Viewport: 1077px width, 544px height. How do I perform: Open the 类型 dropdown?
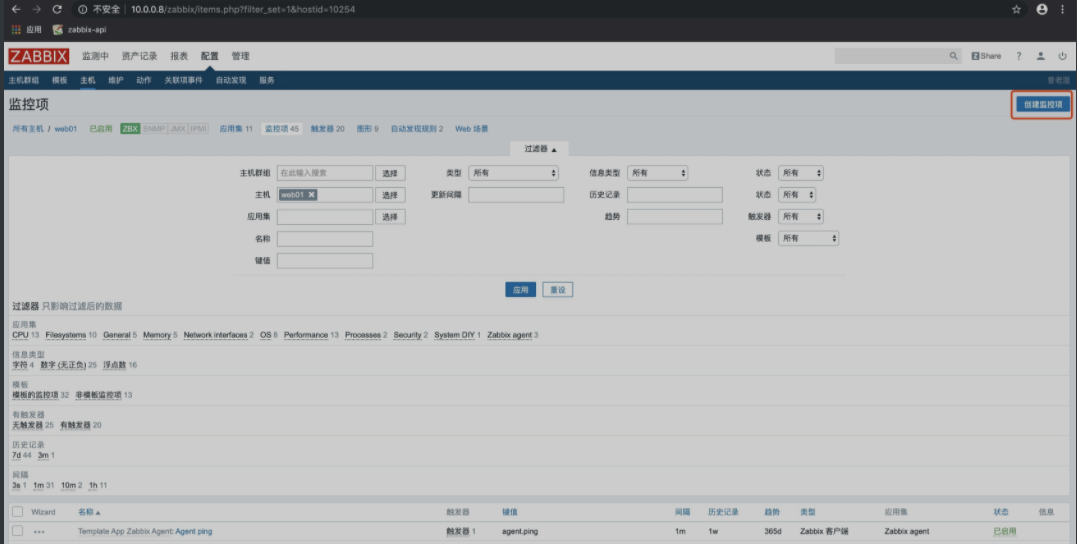pyautogui.click(x=513, y=173)
